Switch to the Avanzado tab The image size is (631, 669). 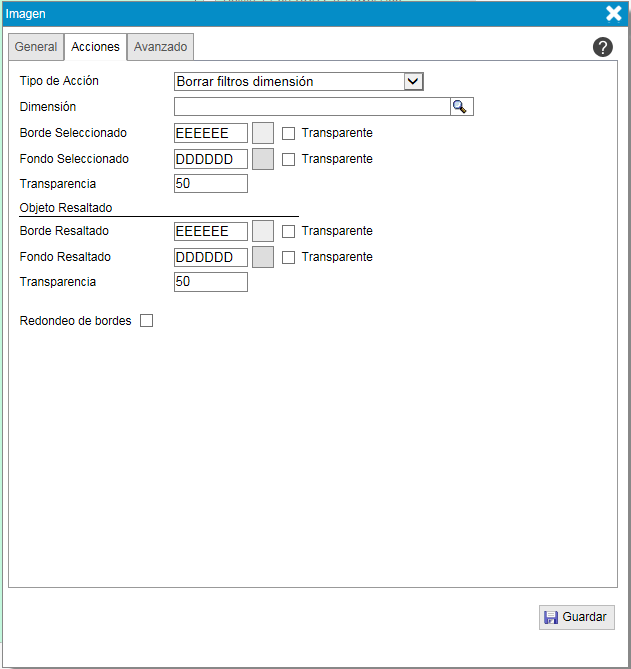tap(160, 47)
